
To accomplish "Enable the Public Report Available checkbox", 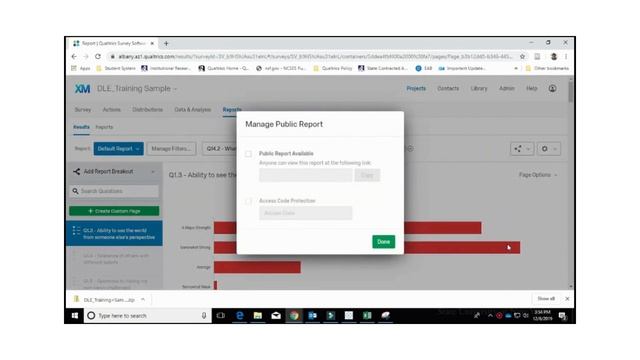I will pyautogui.click(x=249, y=154).
